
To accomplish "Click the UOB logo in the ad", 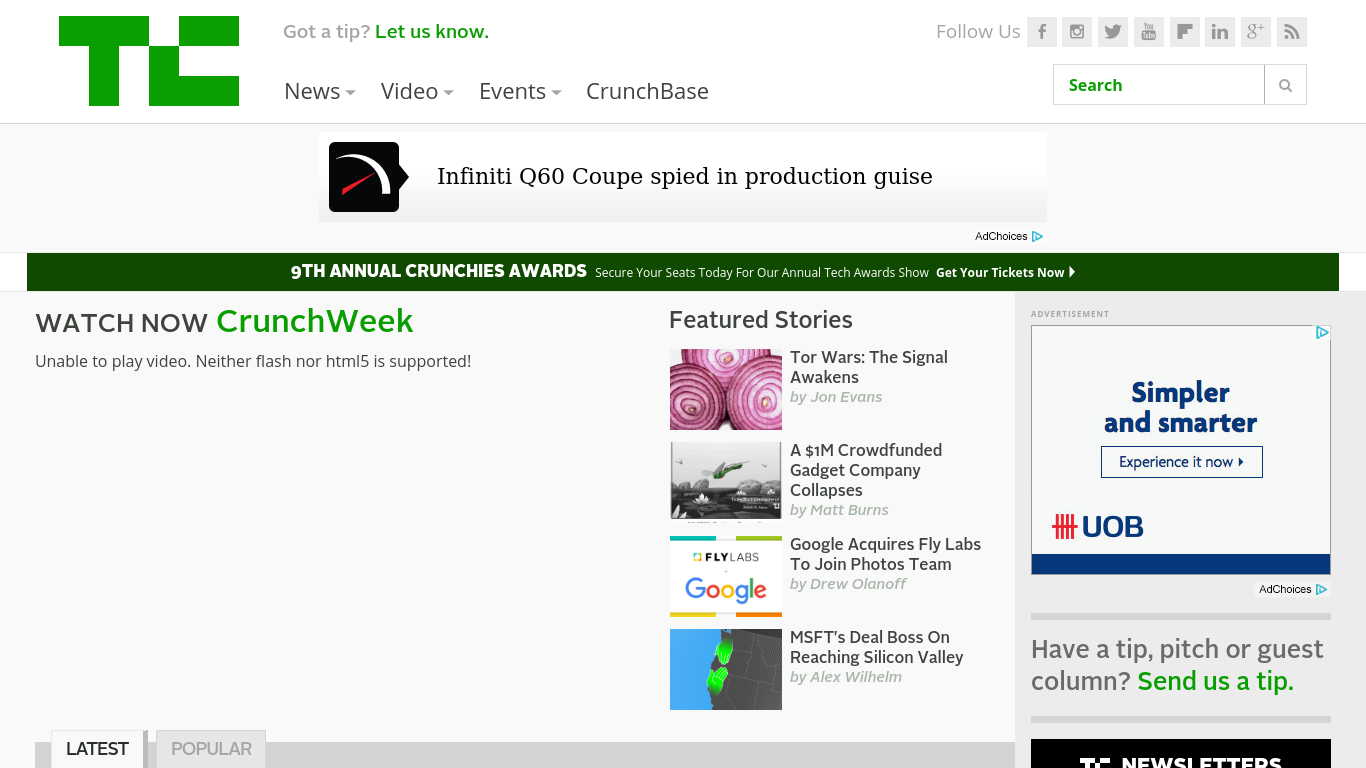I will (x=1098, y=527).
